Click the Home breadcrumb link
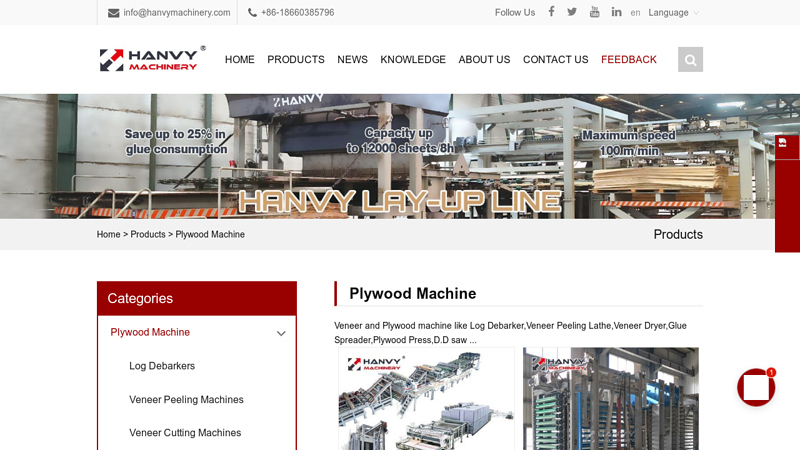800x450 pixels. point(109,234)
